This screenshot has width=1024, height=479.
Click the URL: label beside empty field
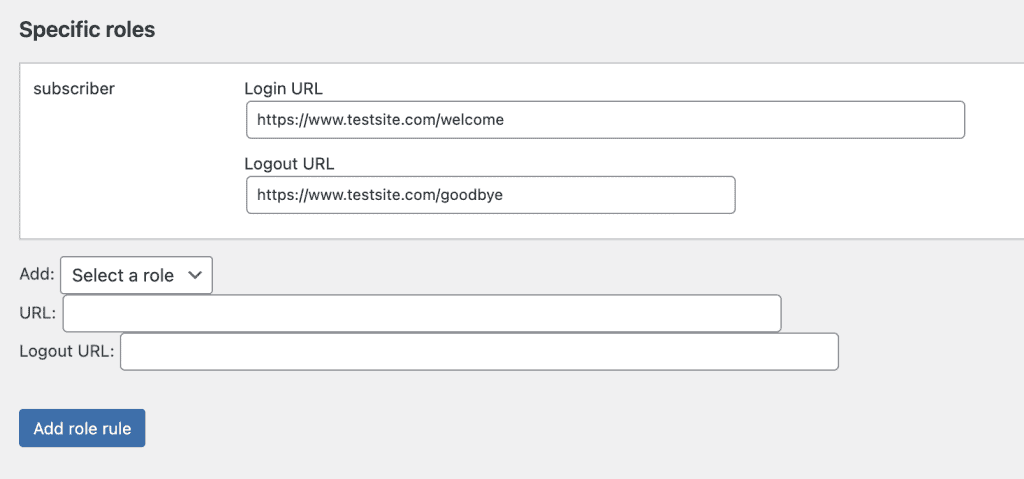click(x=38, y=313)
